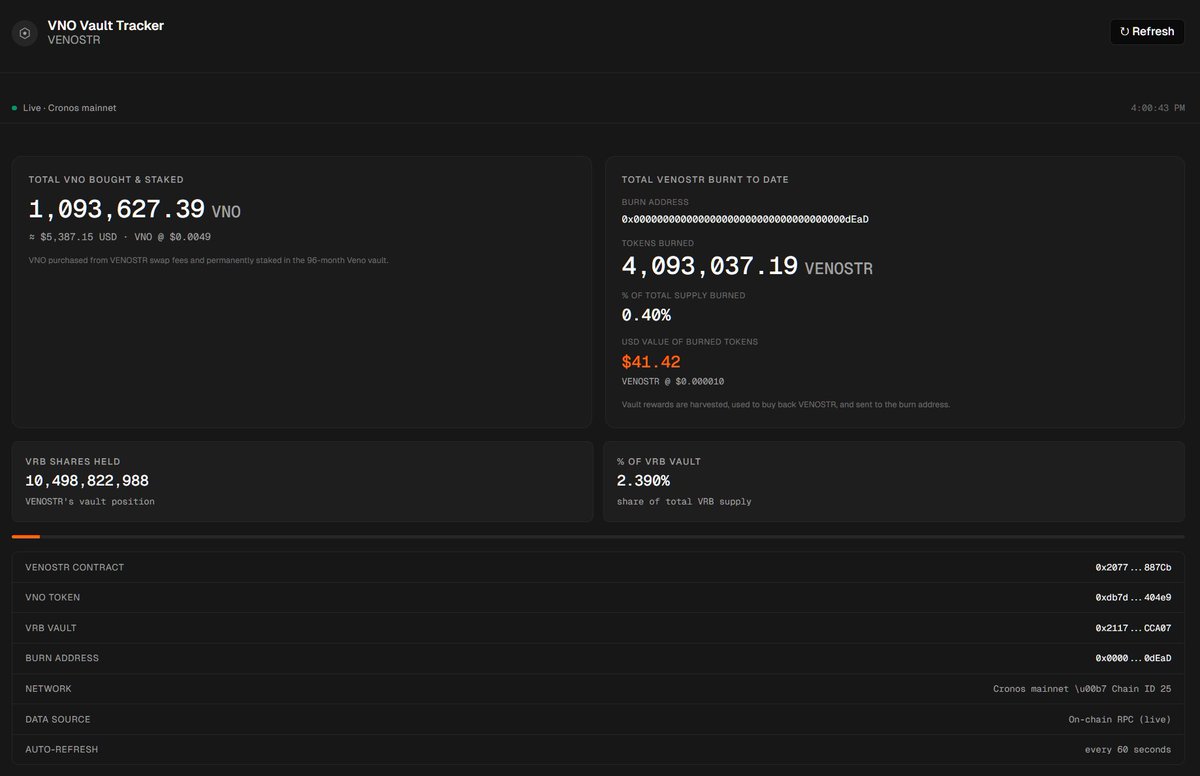Screen dimensions: 1200x776
Task: Click the VENOSTR contract address 0x2077...887Cb
Action: pos(1133,567)
